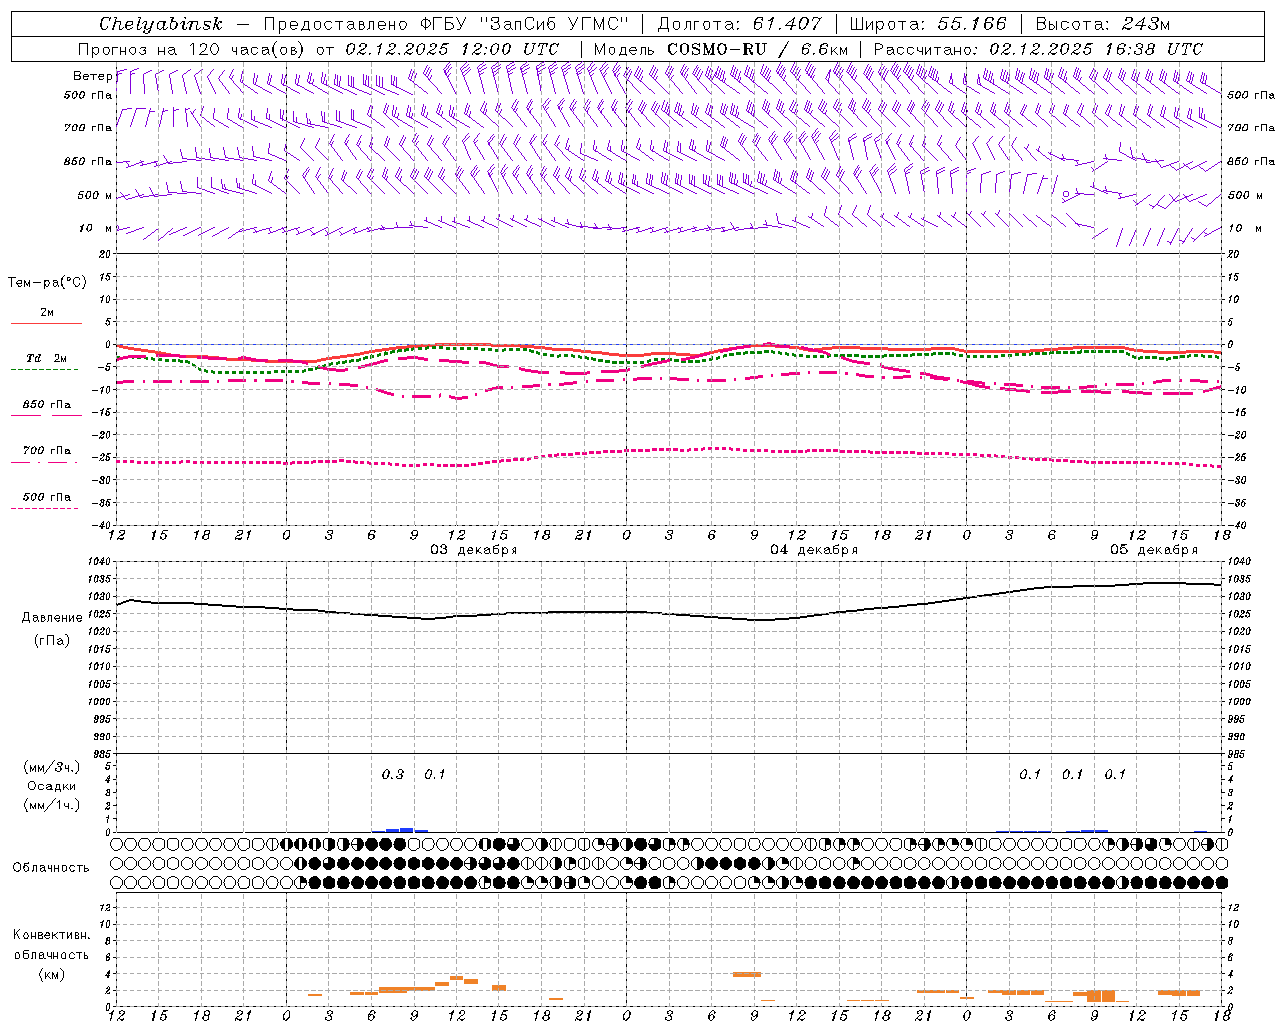This screenshot has width=1280, height=1024.
Task: Select the (мм/1ч.) unit label
Action: [x=51, y=805]
